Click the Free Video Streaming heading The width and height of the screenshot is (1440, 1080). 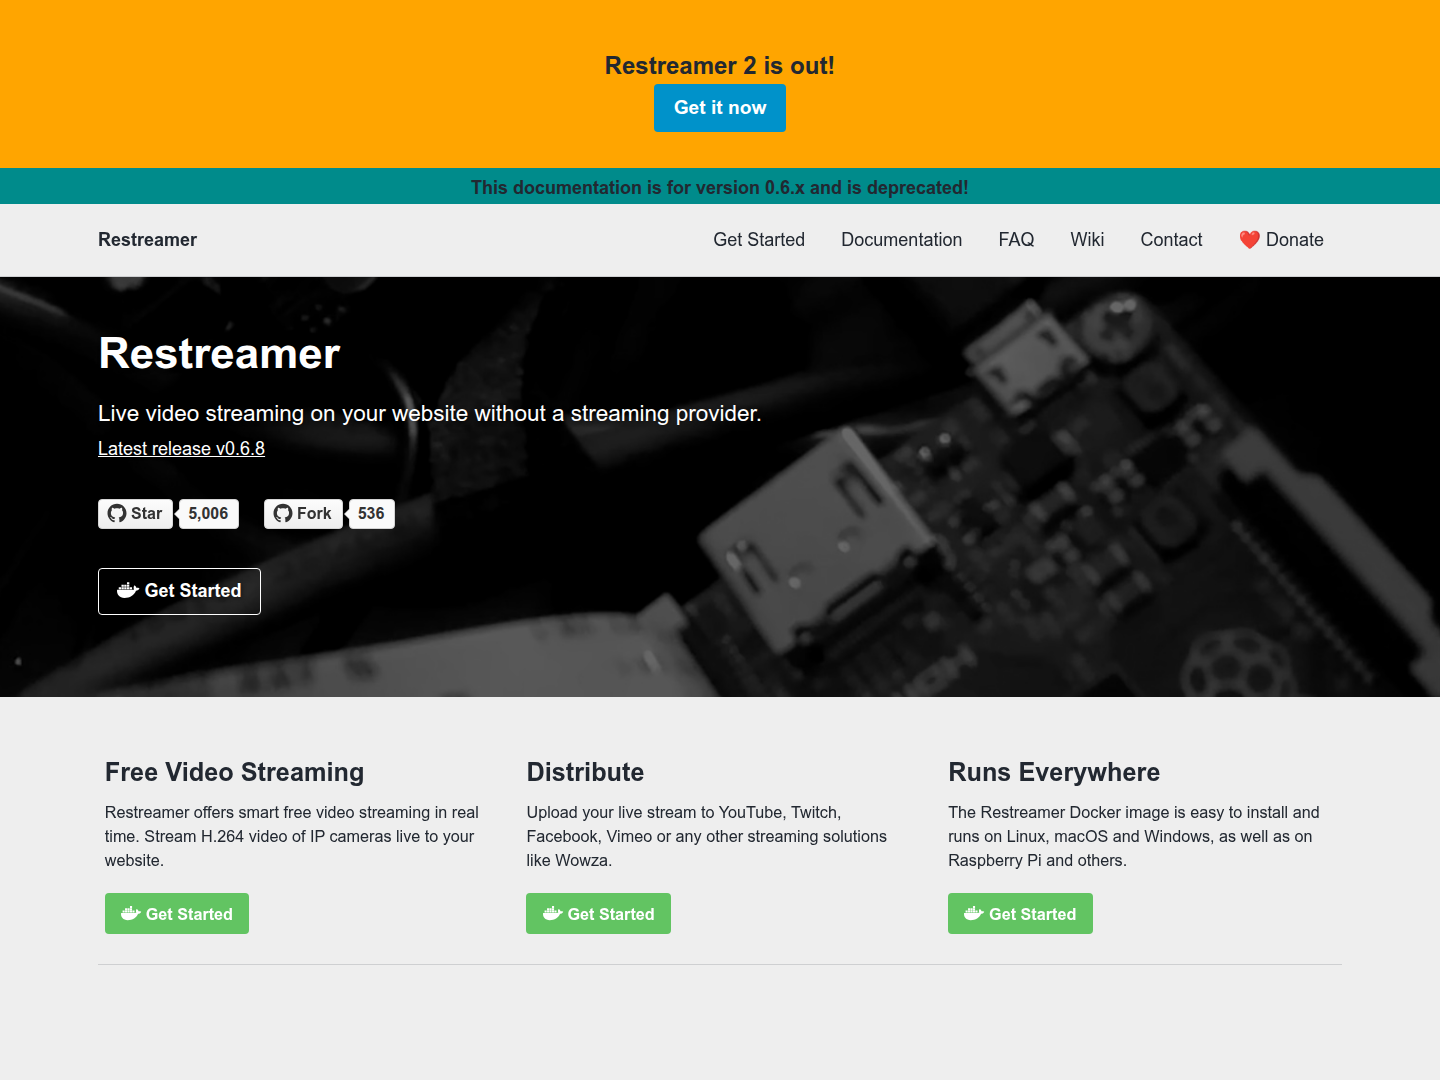tap(234, 772)
